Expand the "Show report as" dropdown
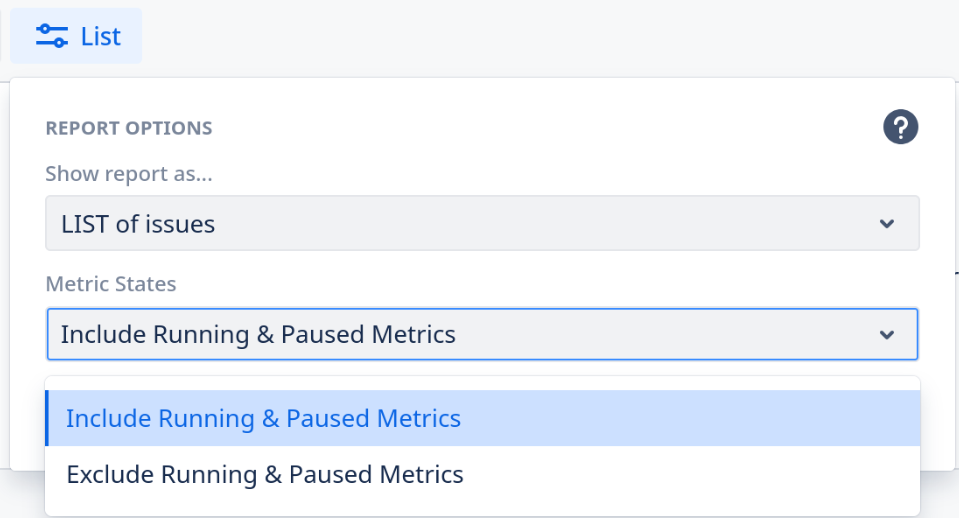The image size is (959, 518). [482, 223]
